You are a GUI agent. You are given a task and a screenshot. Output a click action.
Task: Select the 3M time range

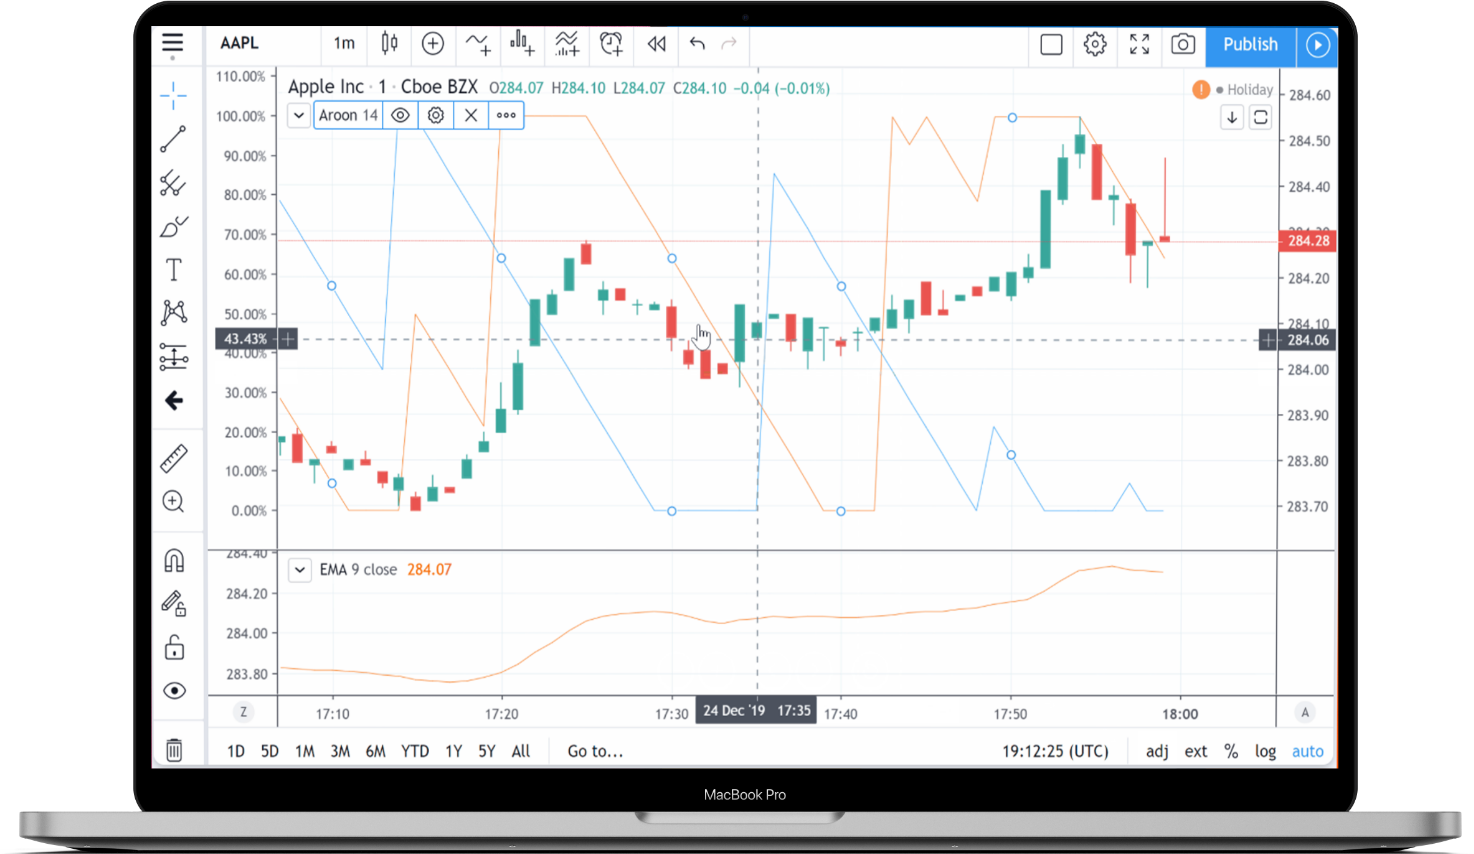pyautogui.click(x=340, y=751)
